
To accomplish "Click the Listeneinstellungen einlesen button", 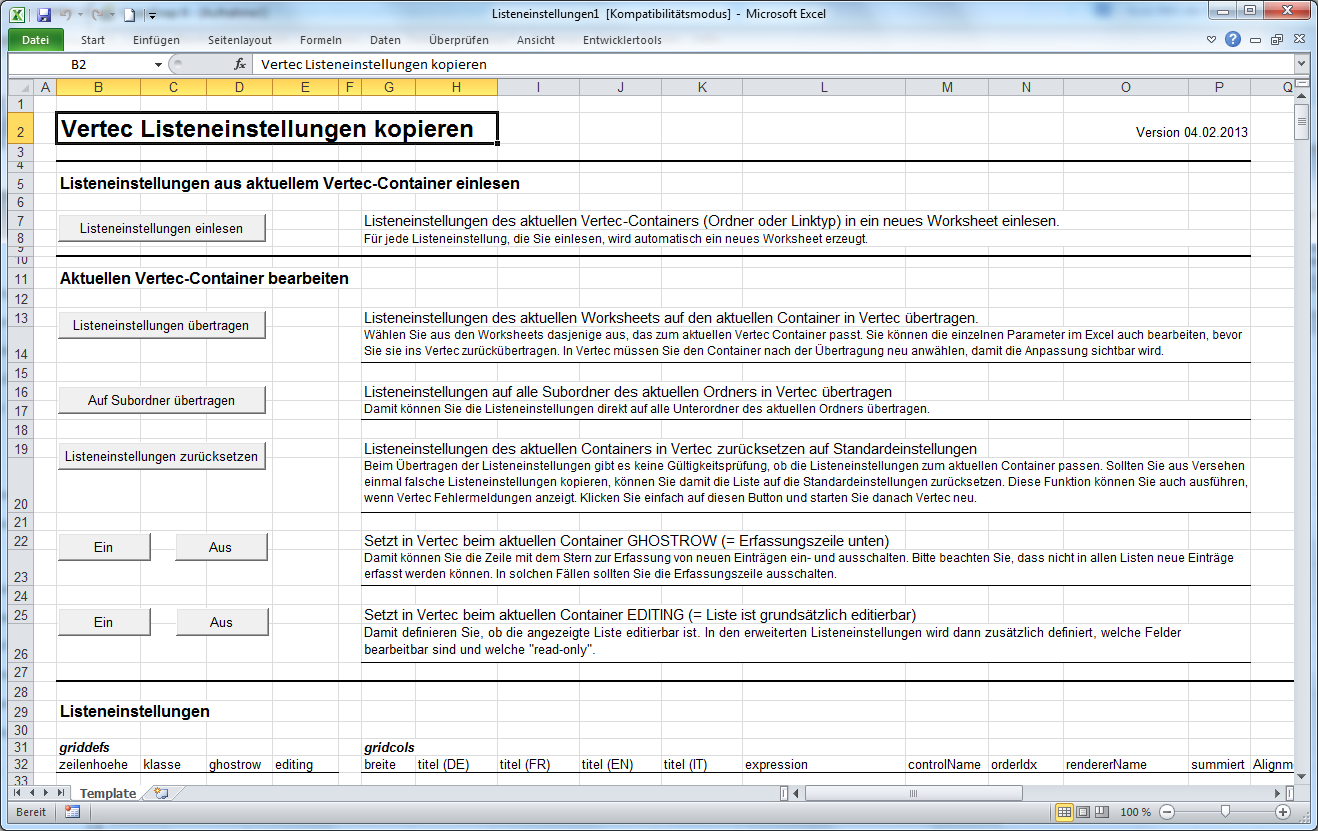I will coord(162,228).
